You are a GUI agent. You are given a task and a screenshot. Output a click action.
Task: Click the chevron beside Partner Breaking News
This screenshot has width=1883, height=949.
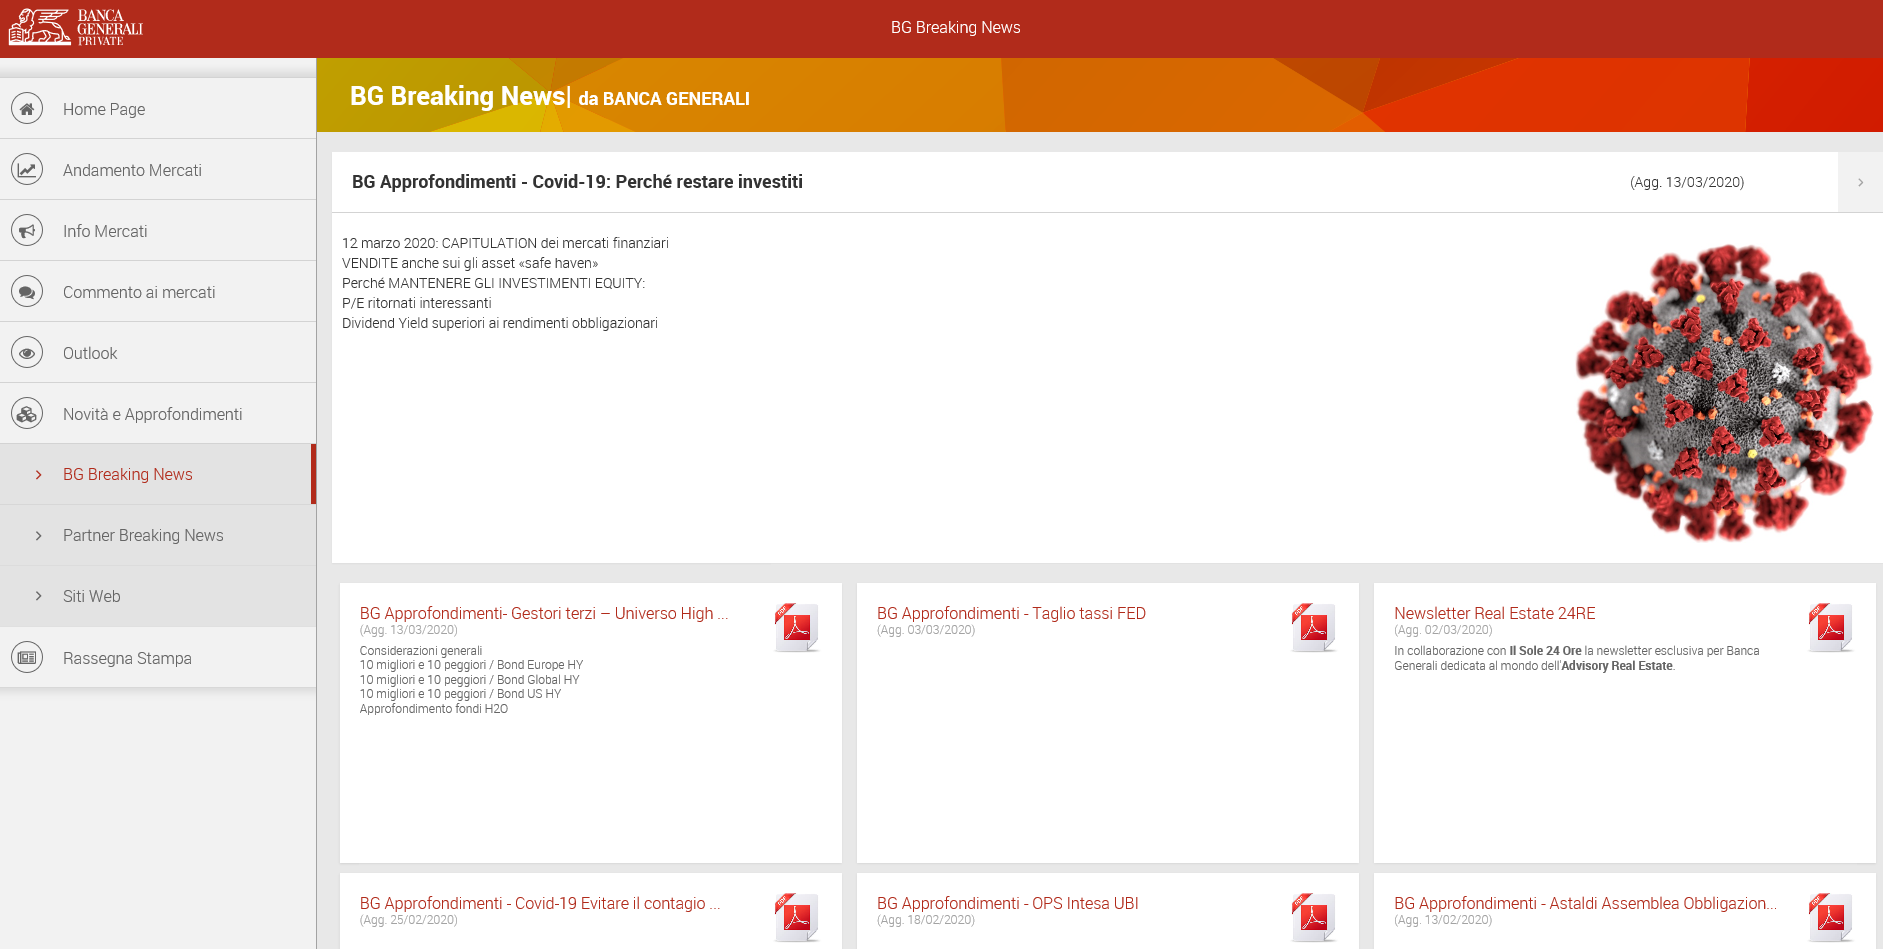pyautogui.click(x=38, y=536)
